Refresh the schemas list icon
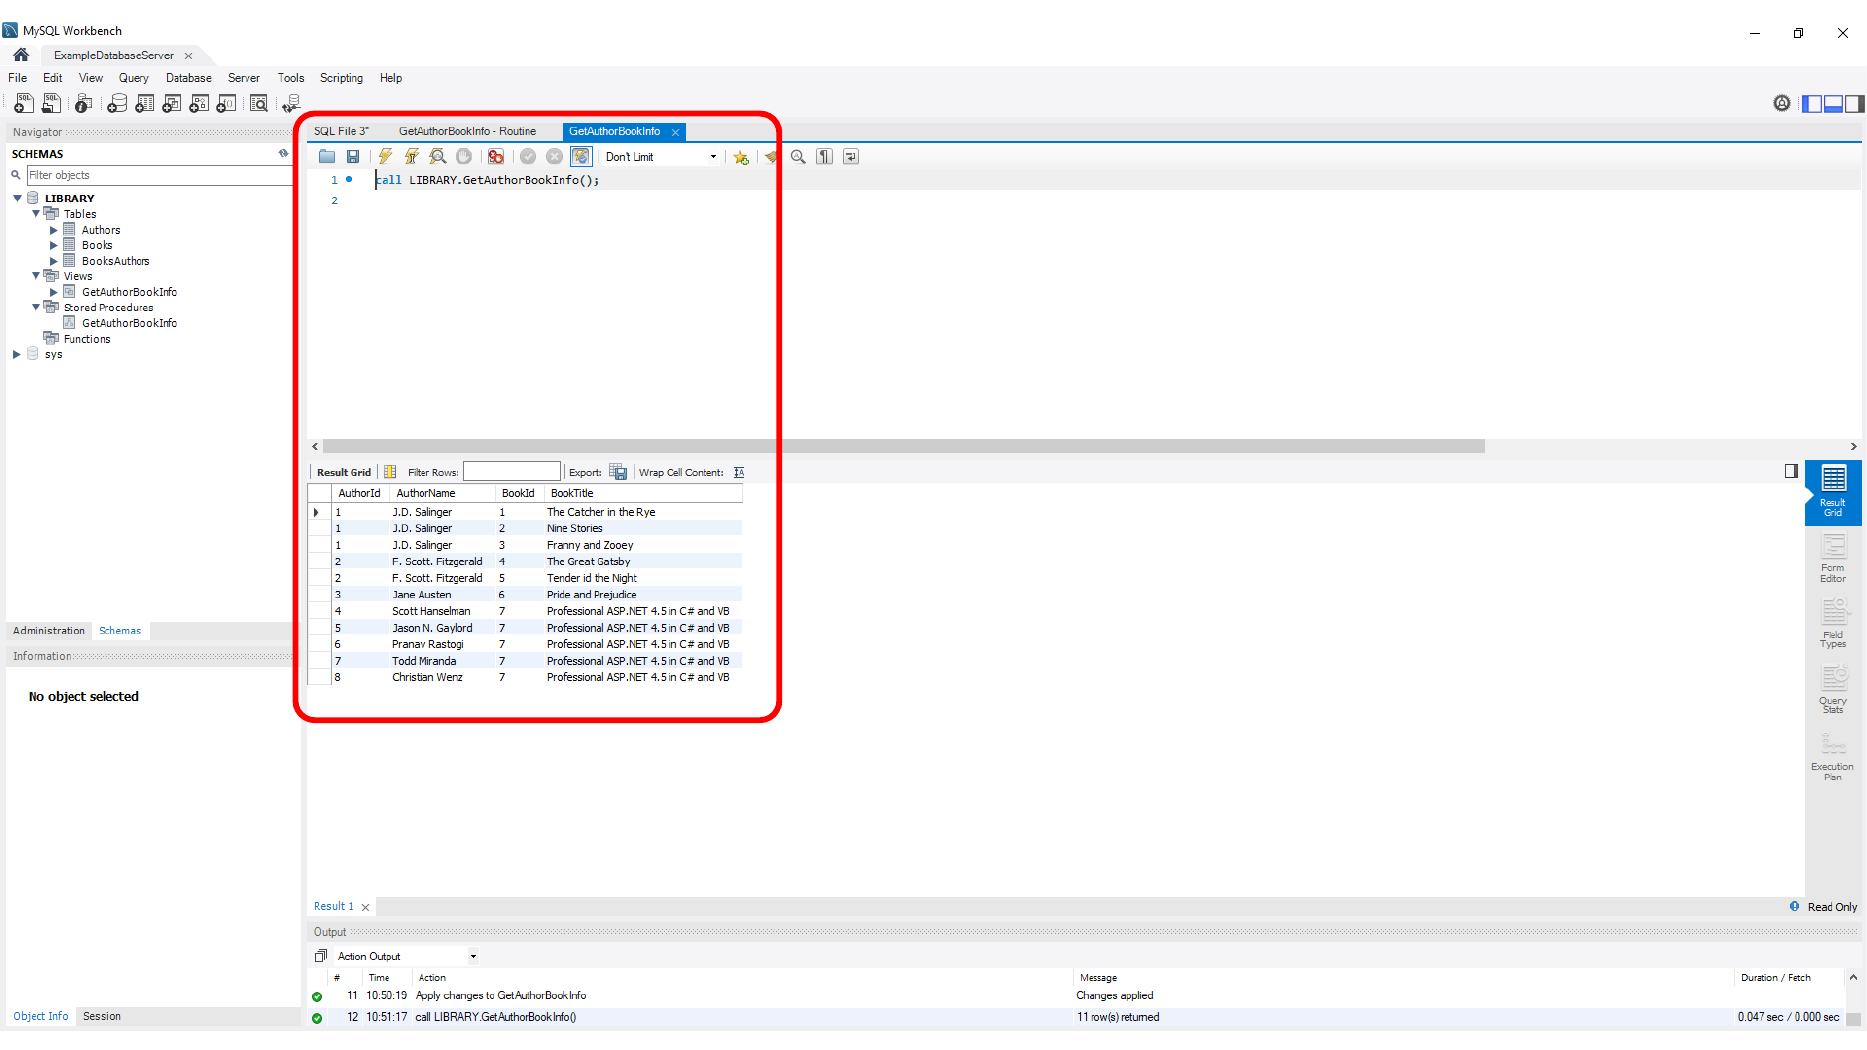 click(283, 153)
